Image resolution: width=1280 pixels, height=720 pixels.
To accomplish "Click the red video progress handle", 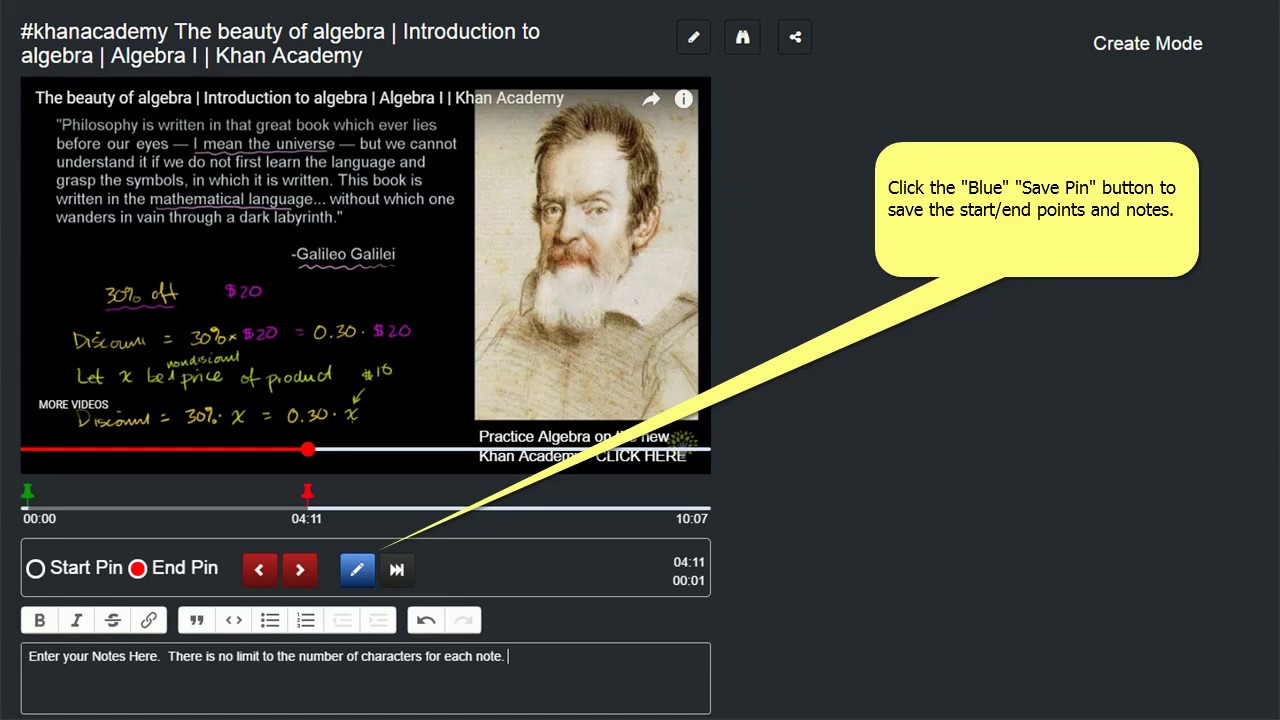I will click(308, 449).
